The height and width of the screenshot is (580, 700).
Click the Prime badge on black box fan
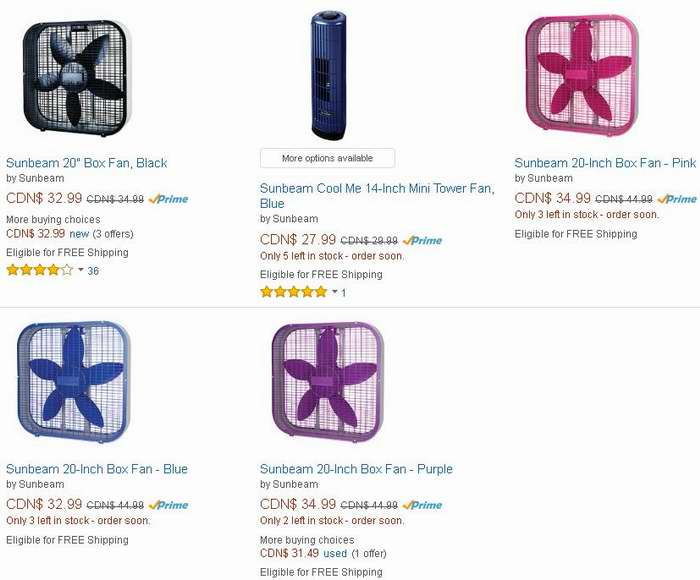point(168,199)
